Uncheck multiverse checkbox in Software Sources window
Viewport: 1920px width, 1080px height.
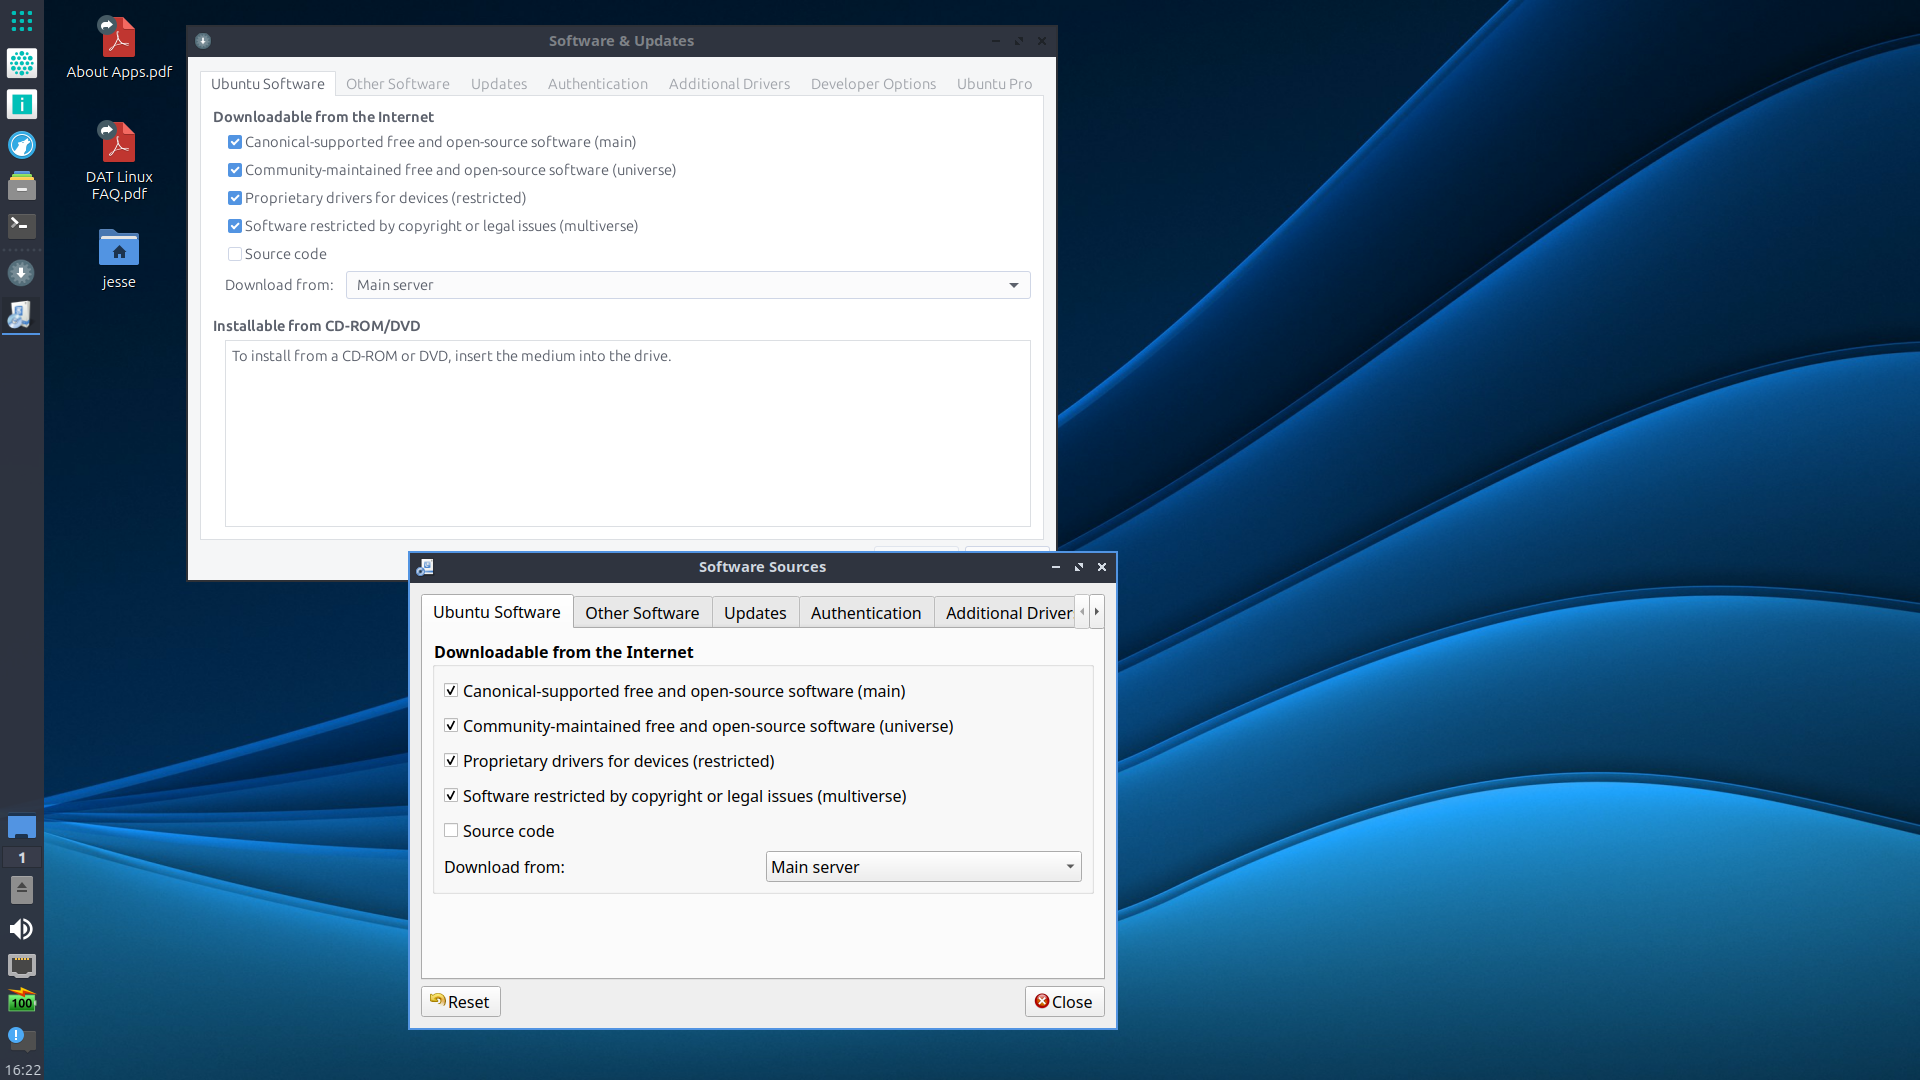click(451, 796)
